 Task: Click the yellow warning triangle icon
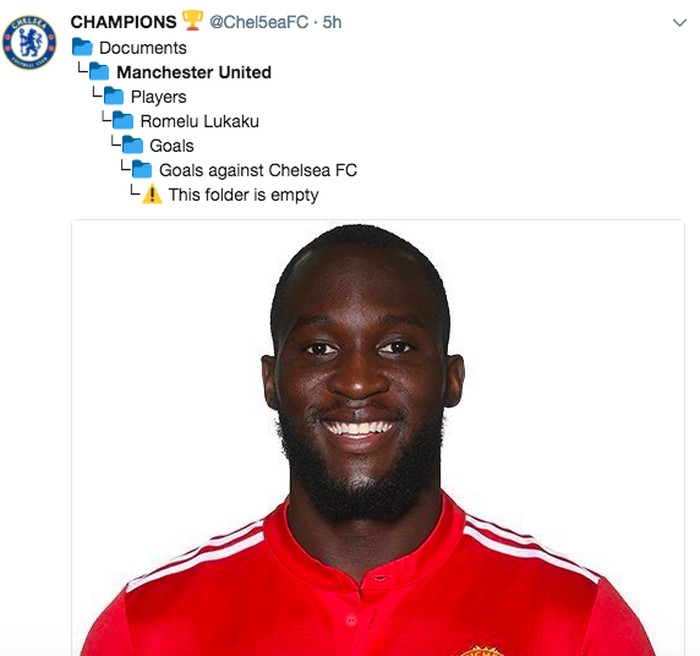coord(152,194)
